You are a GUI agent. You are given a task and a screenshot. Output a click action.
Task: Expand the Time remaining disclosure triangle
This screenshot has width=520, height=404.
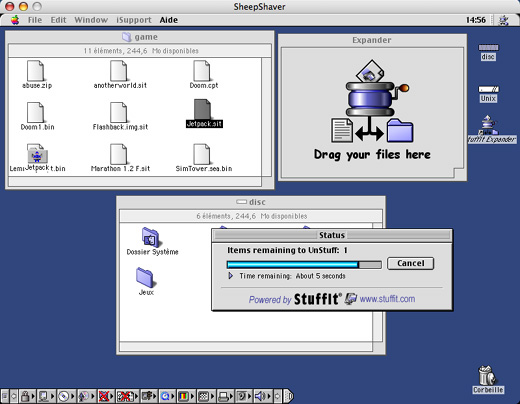(230, 276)
